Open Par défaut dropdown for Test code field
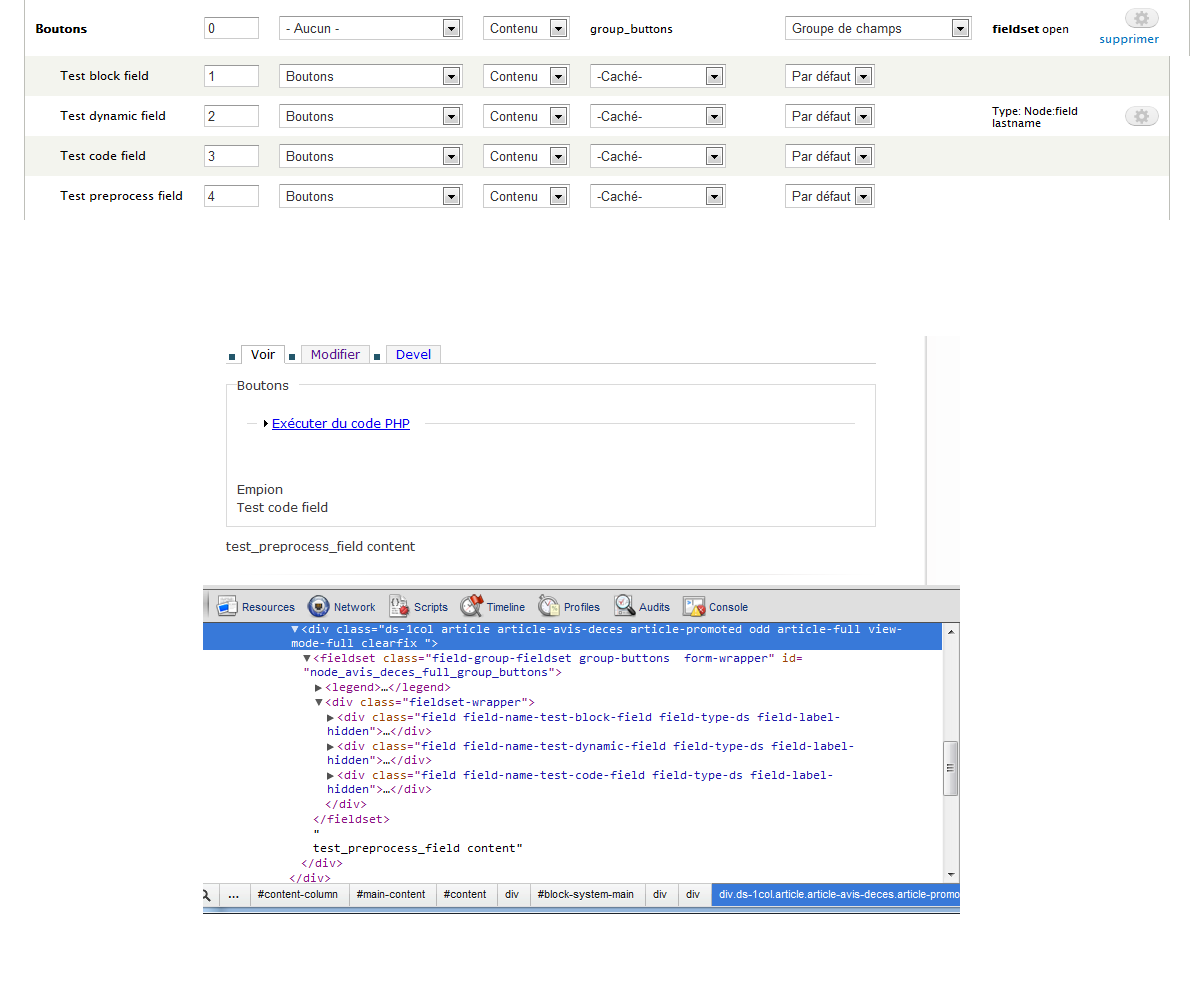1203x1000 pixels. click(830, 156)
